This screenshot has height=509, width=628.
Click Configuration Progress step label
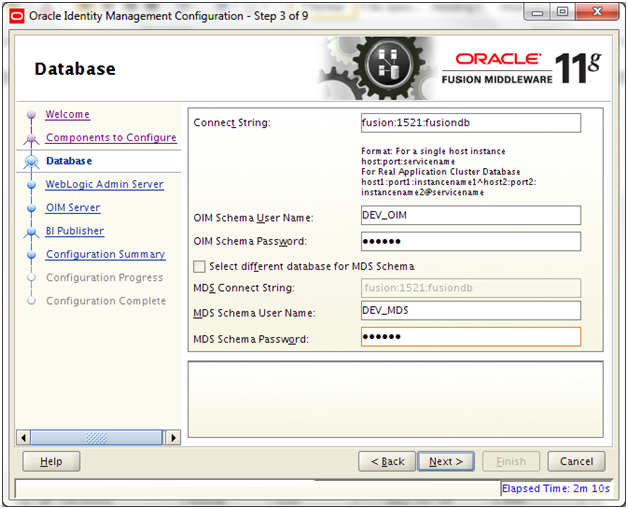coord(104,278)
